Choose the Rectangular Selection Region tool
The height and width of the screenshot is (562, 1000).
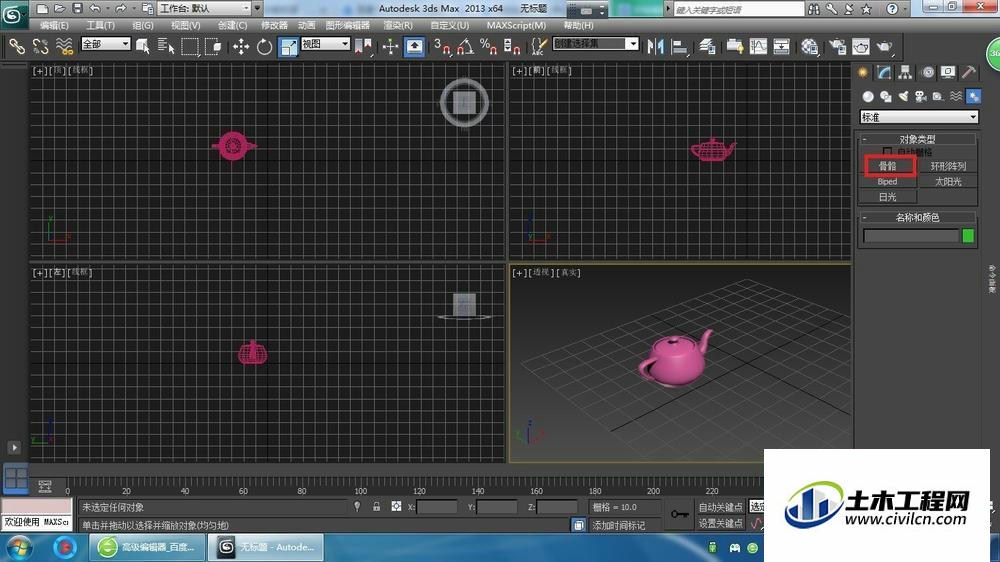(189, 46)
